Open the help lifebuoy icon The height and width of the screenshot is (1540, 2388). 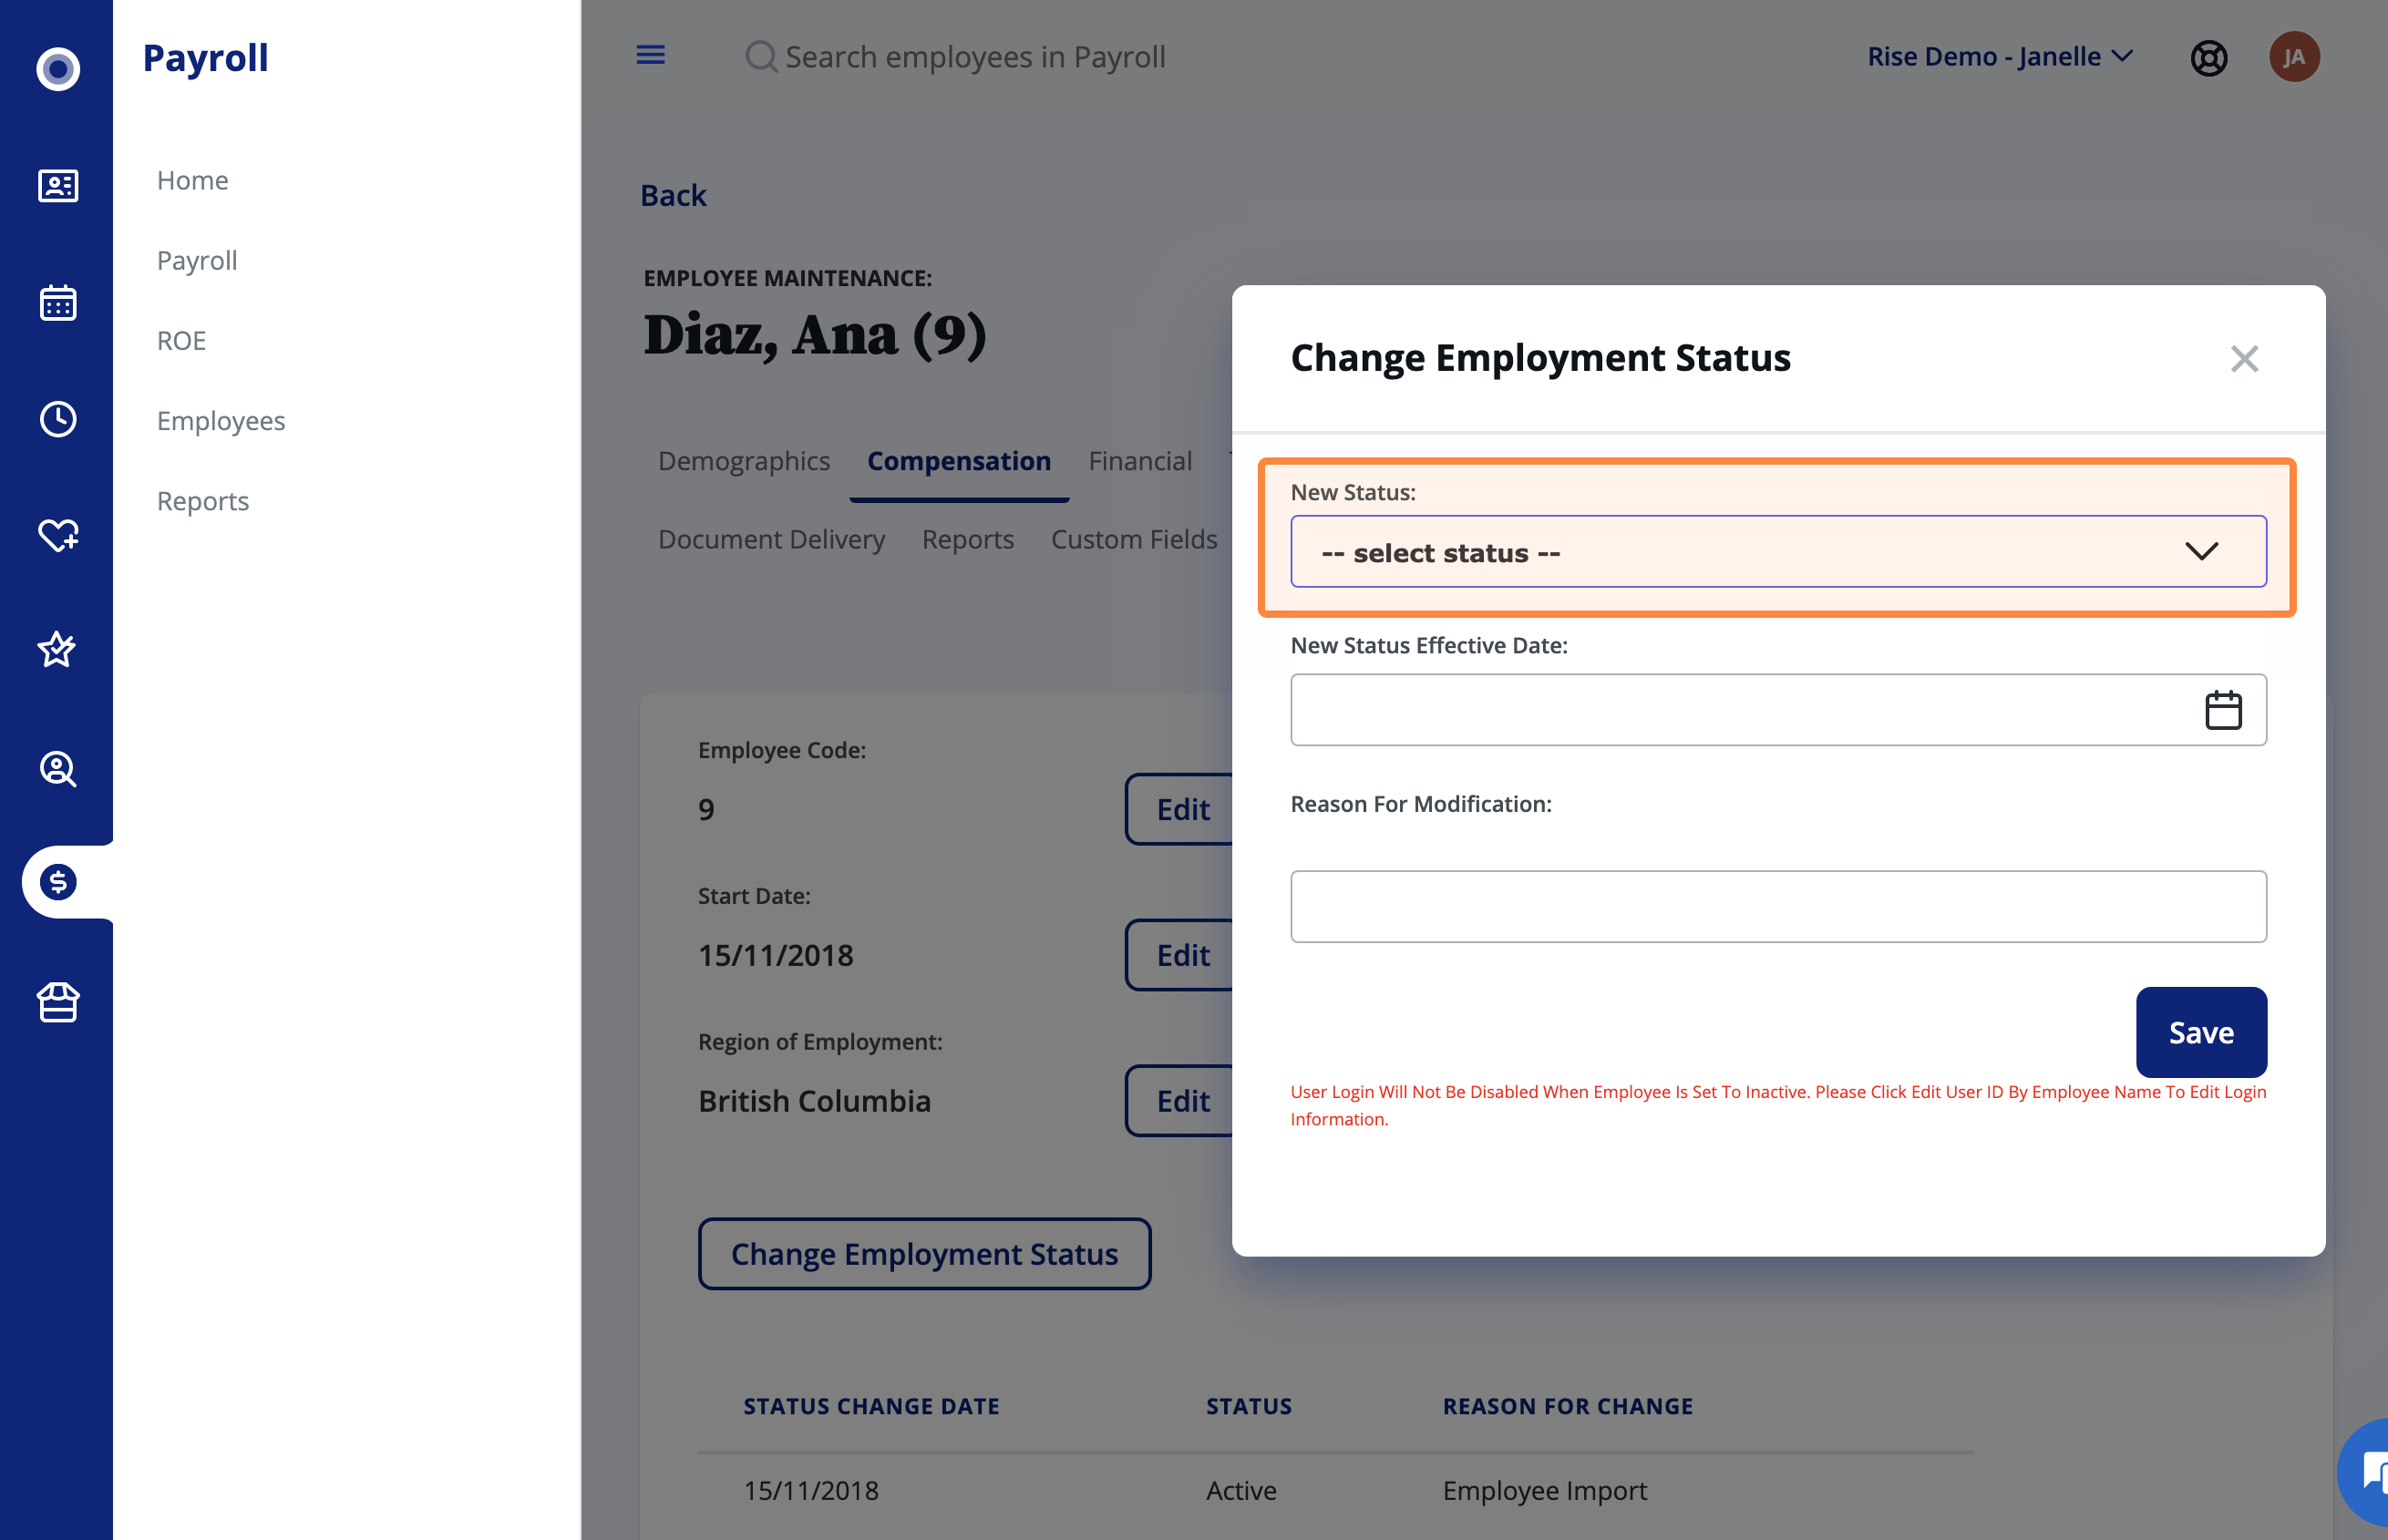tap(2209, 58)
